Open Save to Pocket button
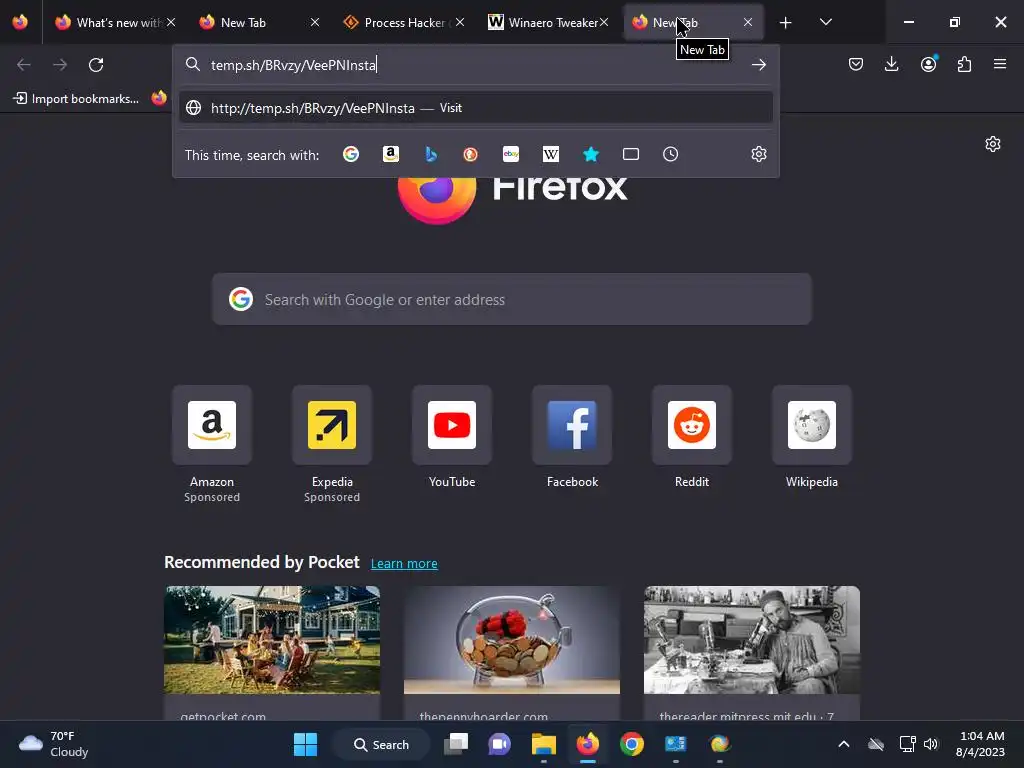 856,64
